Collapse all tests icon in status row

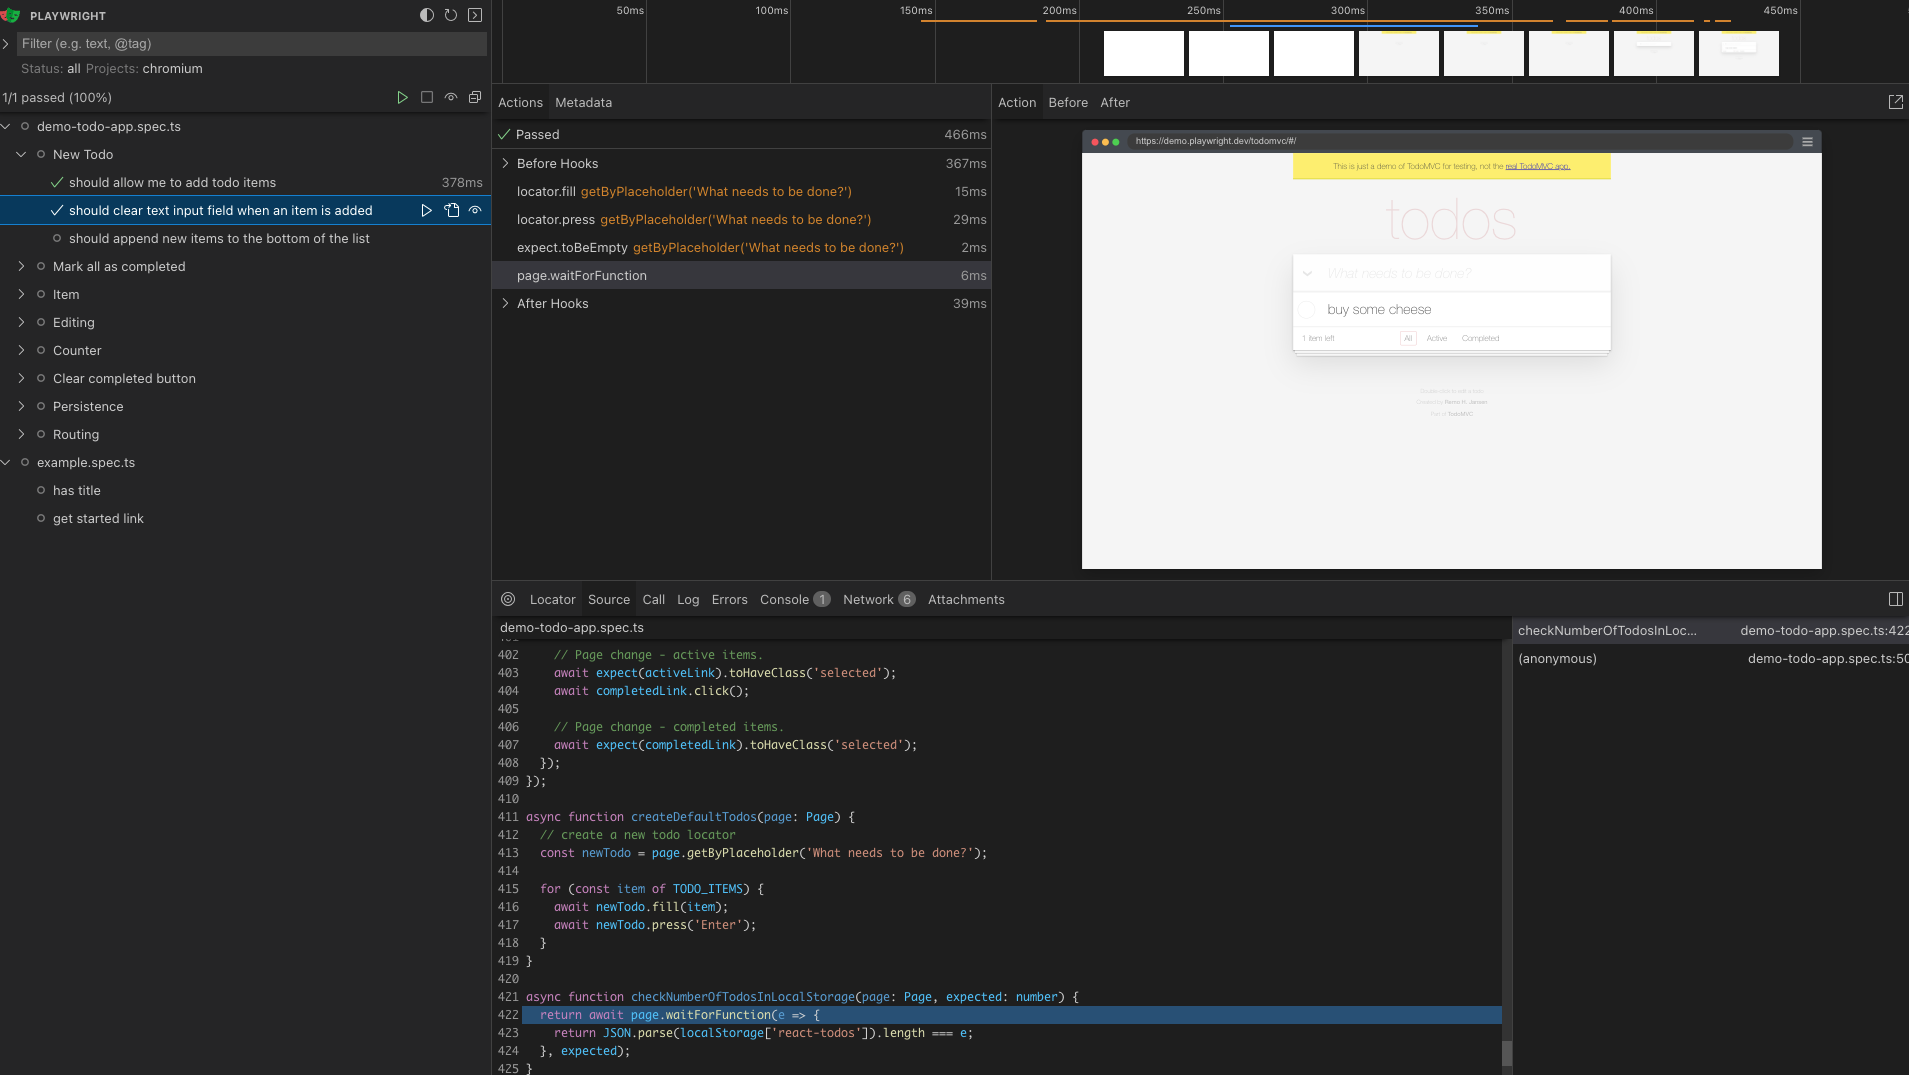click(x=475, y=97)
